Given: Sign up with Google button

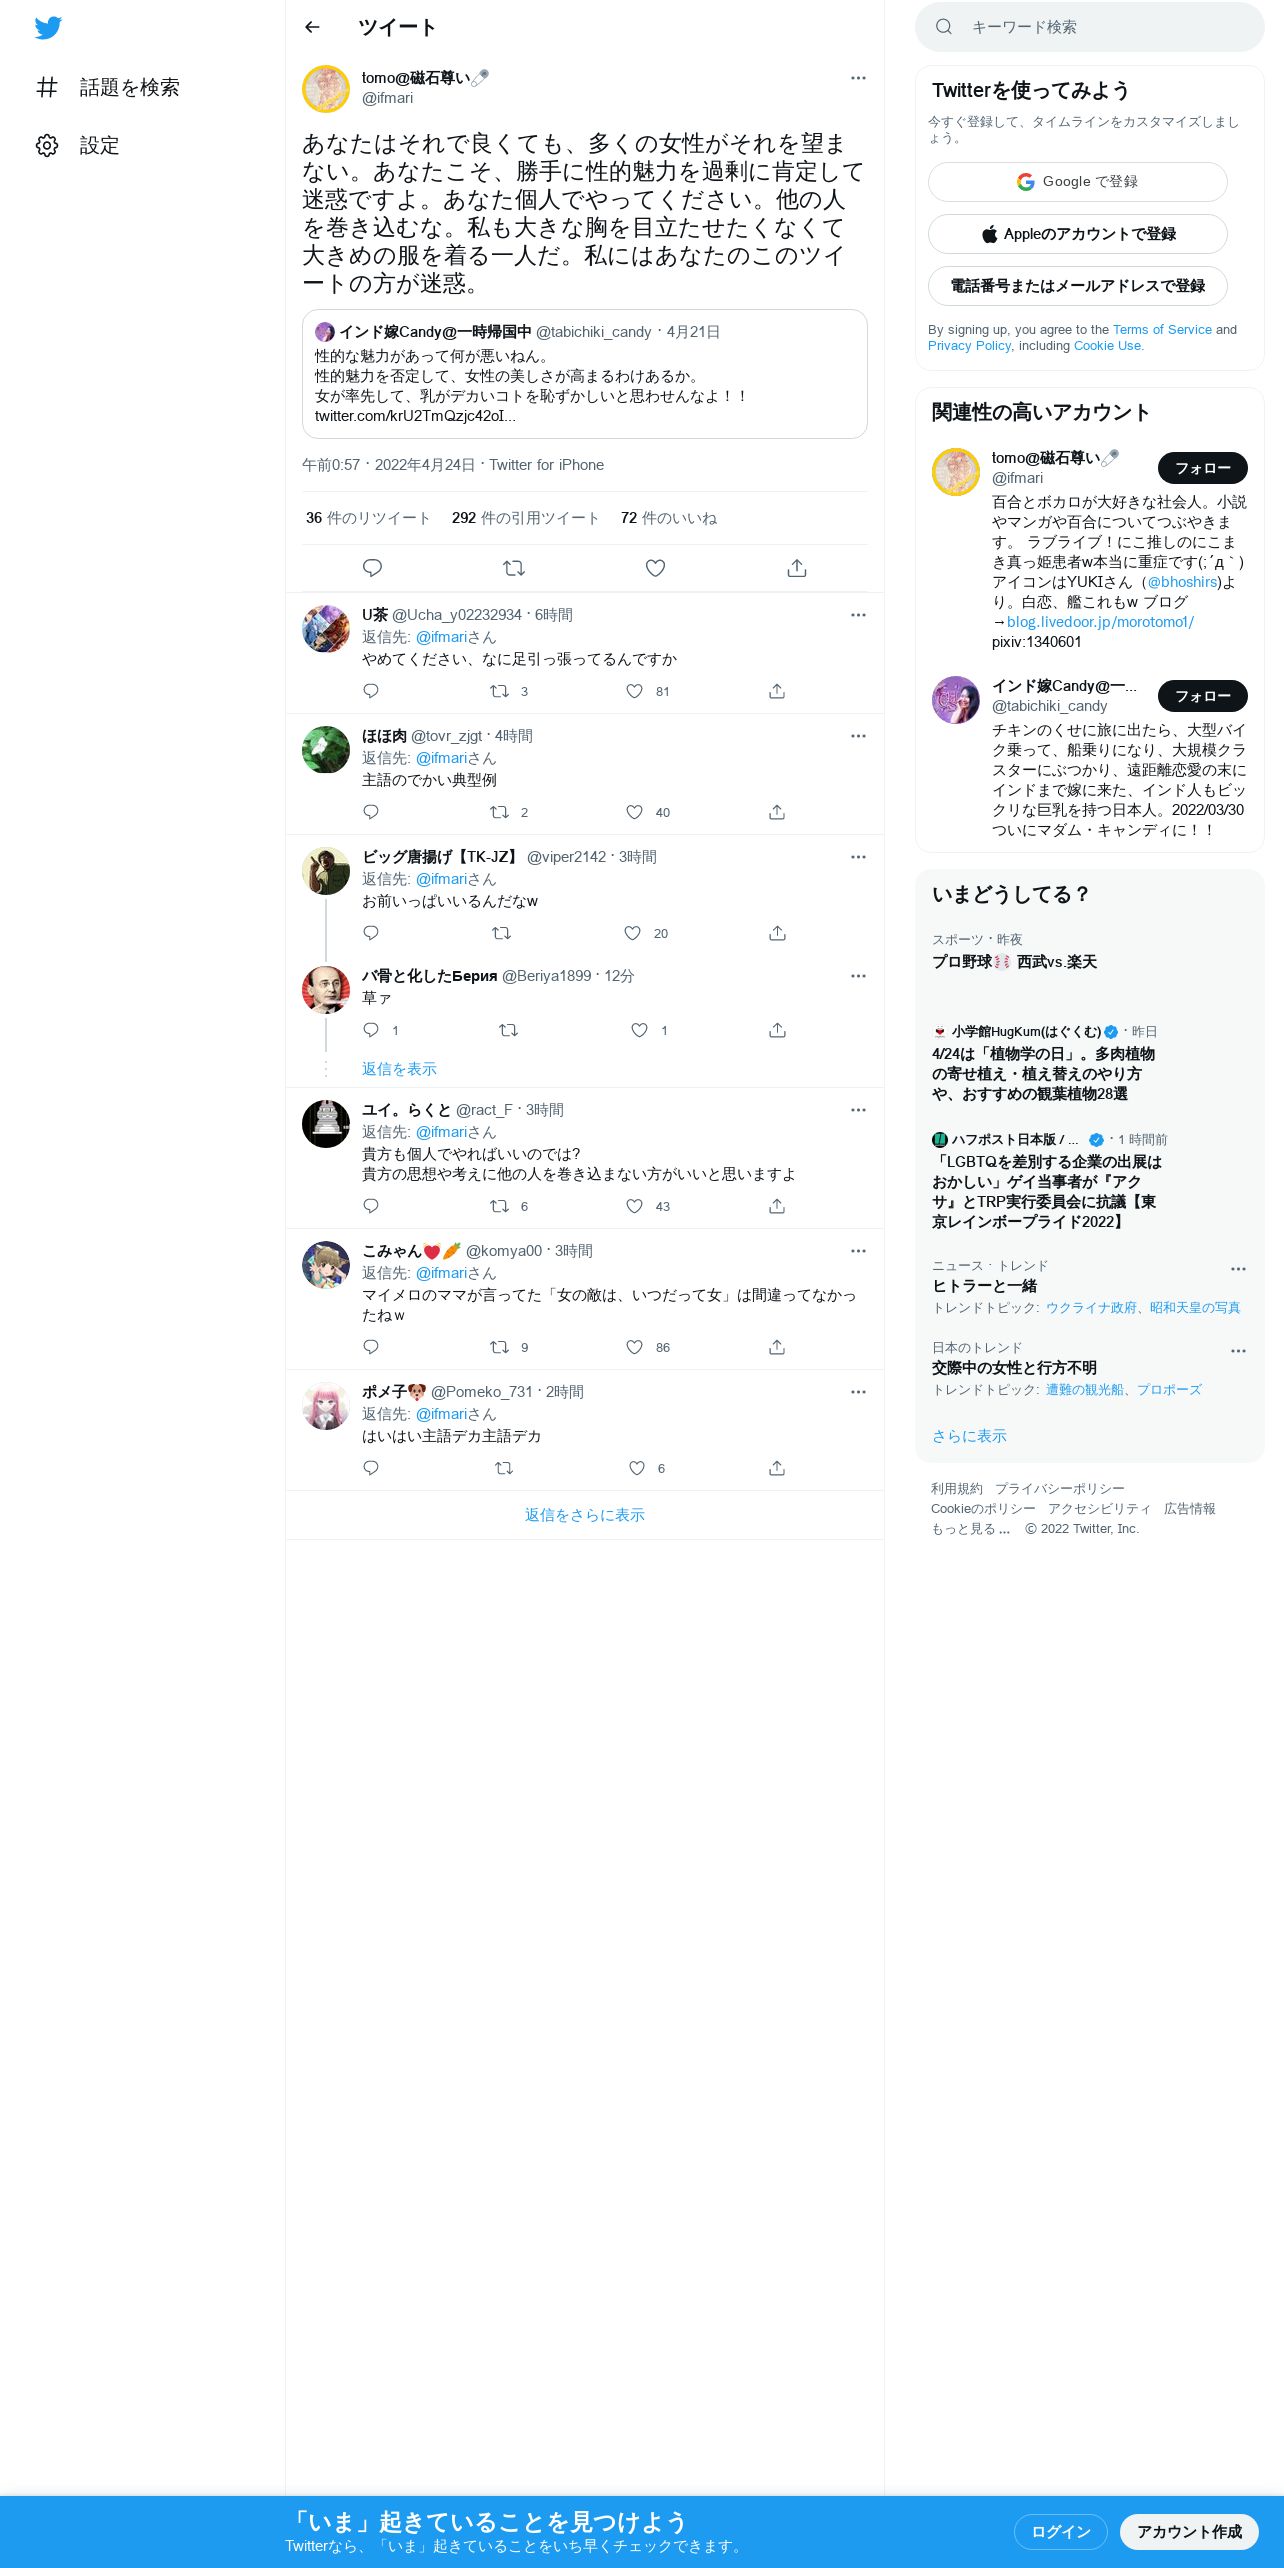Looking at the screenshot, I should [x=1078, y=182].
